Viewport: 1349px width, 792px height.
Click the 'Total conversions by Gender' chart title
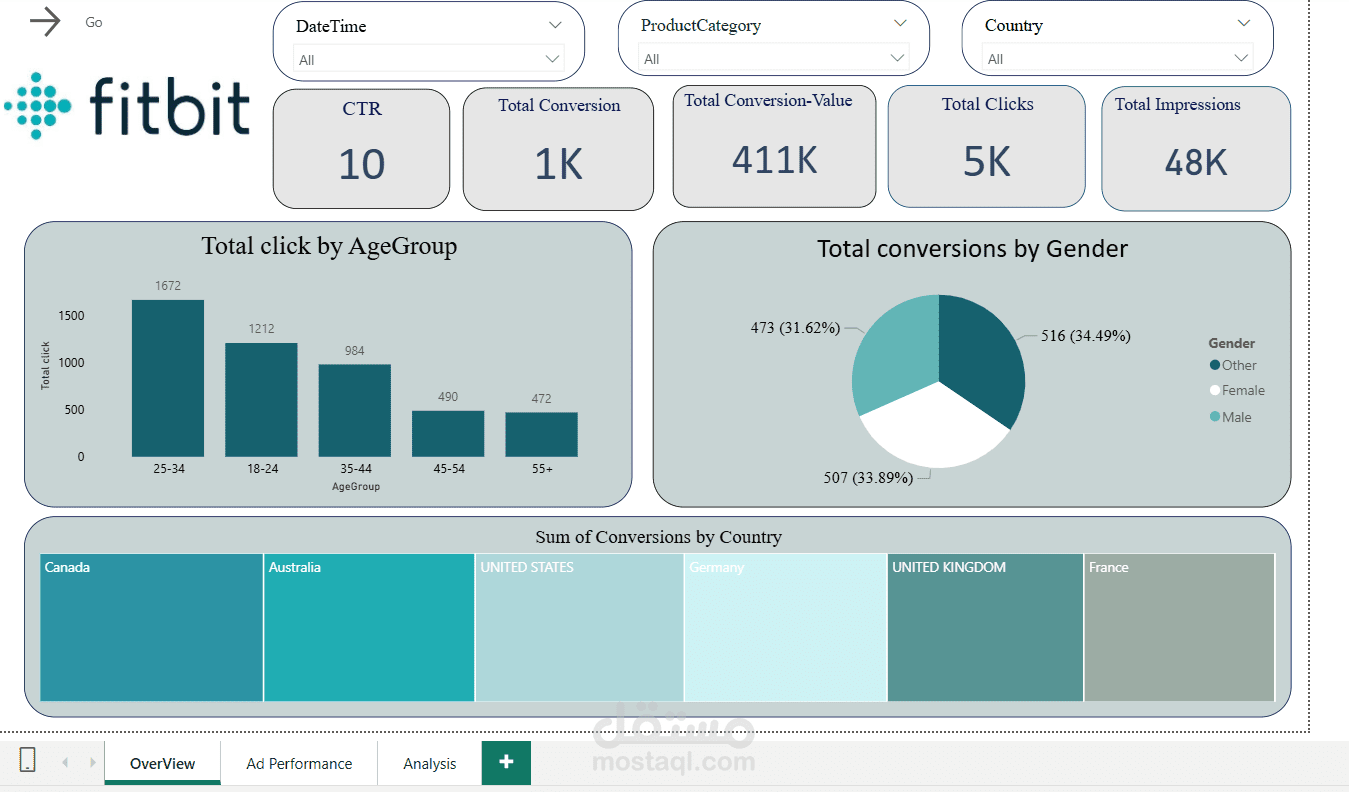(972, 249)
